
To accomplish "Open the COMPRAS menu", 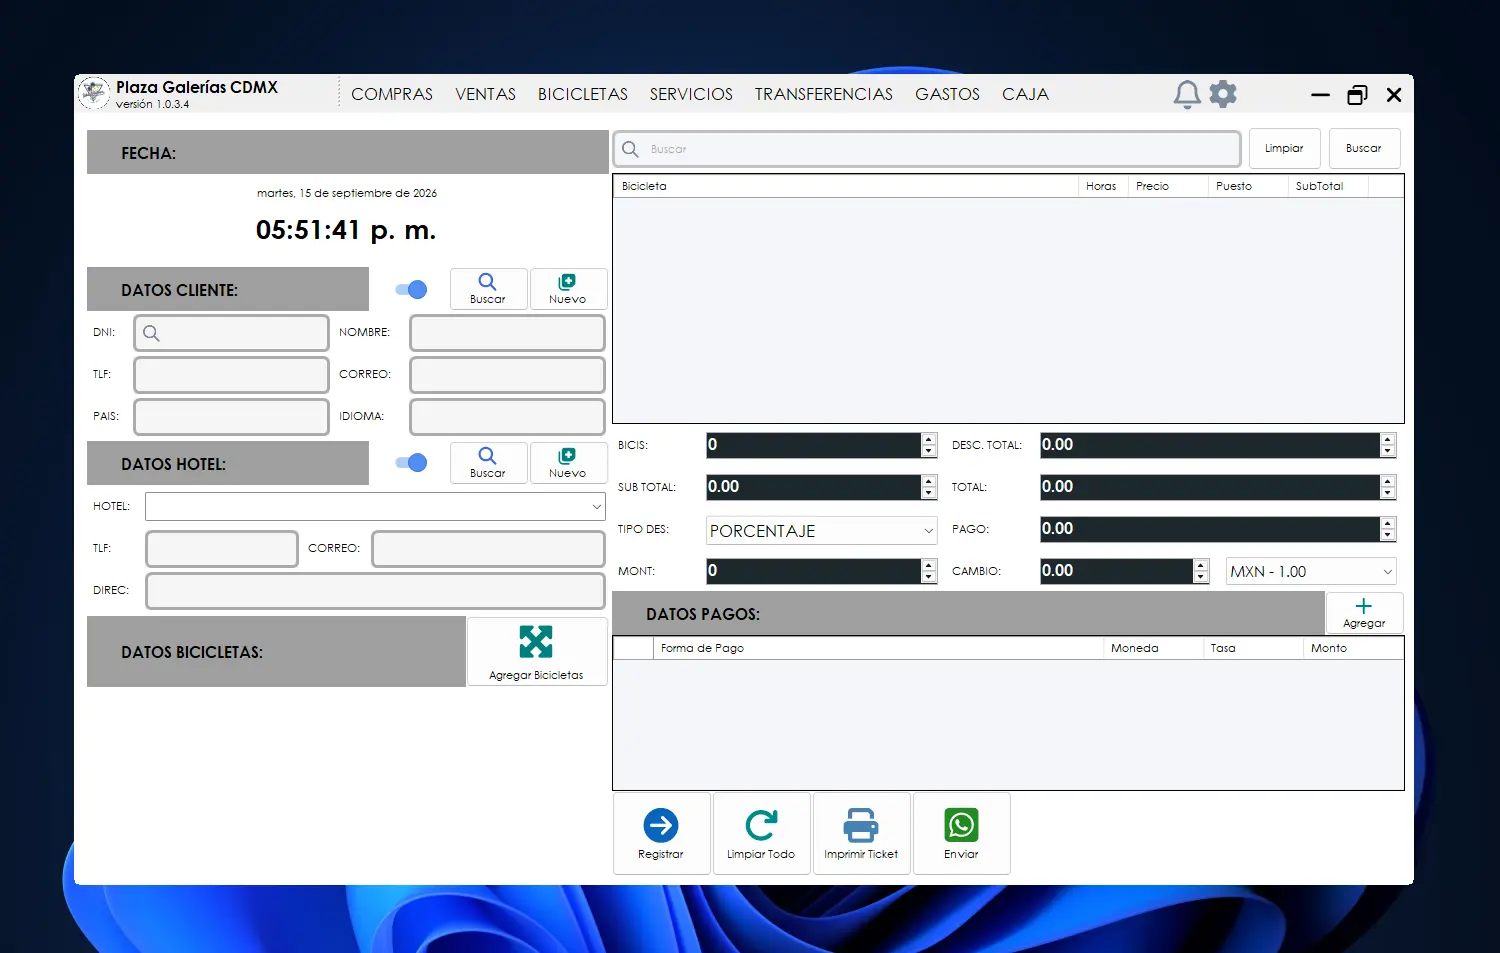I will click(392, 94).
